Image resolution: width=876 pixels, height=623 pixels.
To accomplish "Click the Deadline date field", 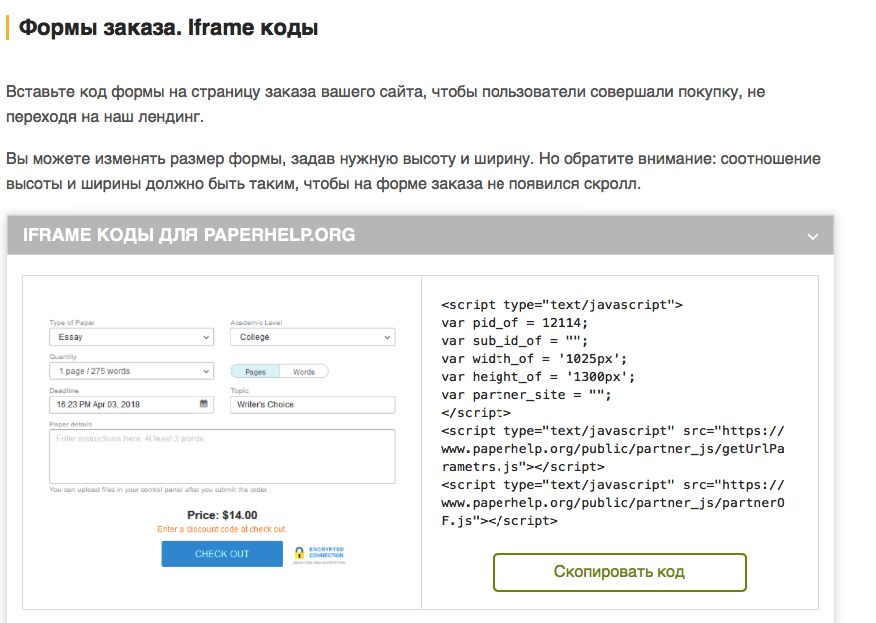I will pos(132,405).
